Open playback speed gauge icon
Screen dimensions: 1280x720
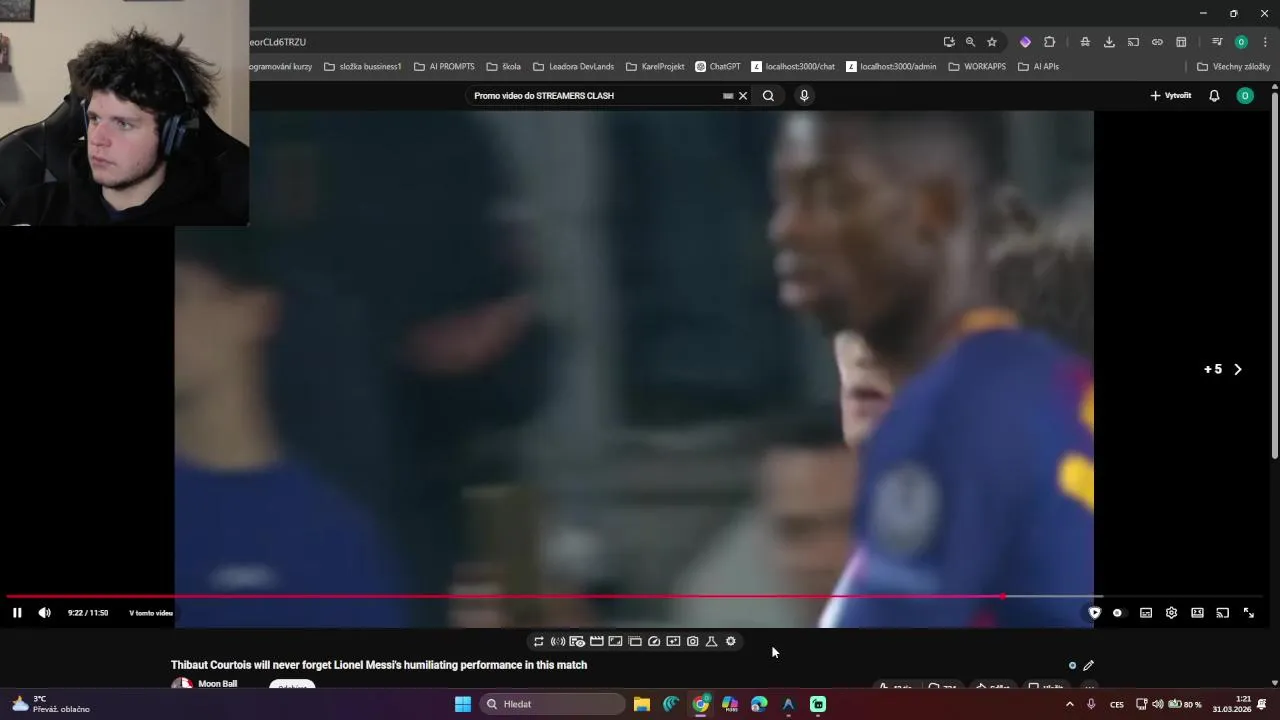pyautogui.click(x=654, y=642)
